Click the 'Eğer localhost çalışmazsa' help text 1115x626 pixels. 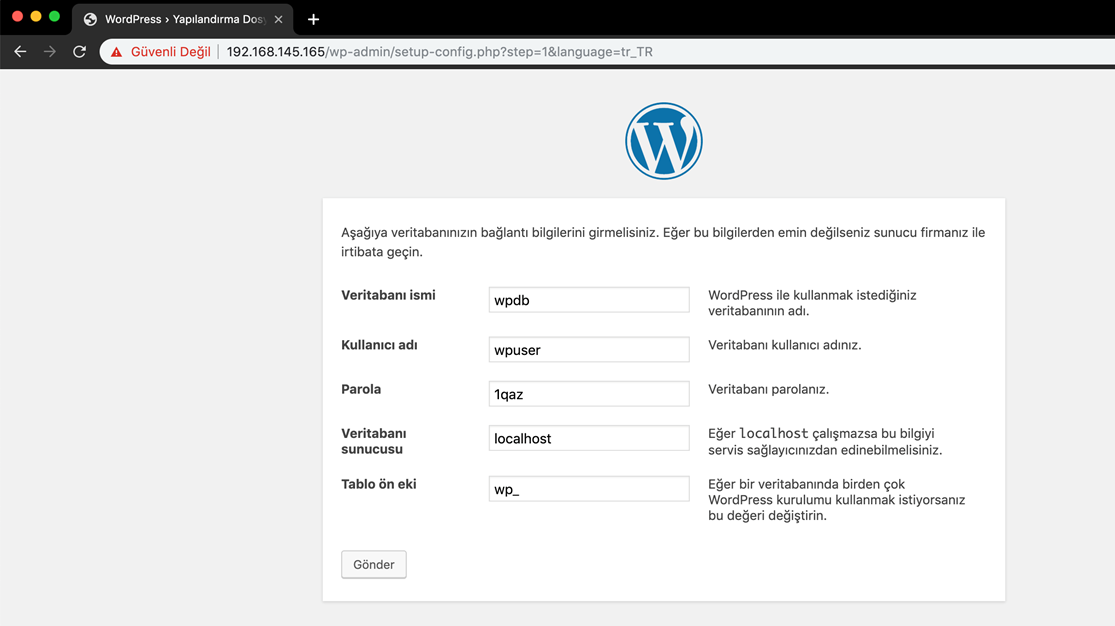pos(825,442)
